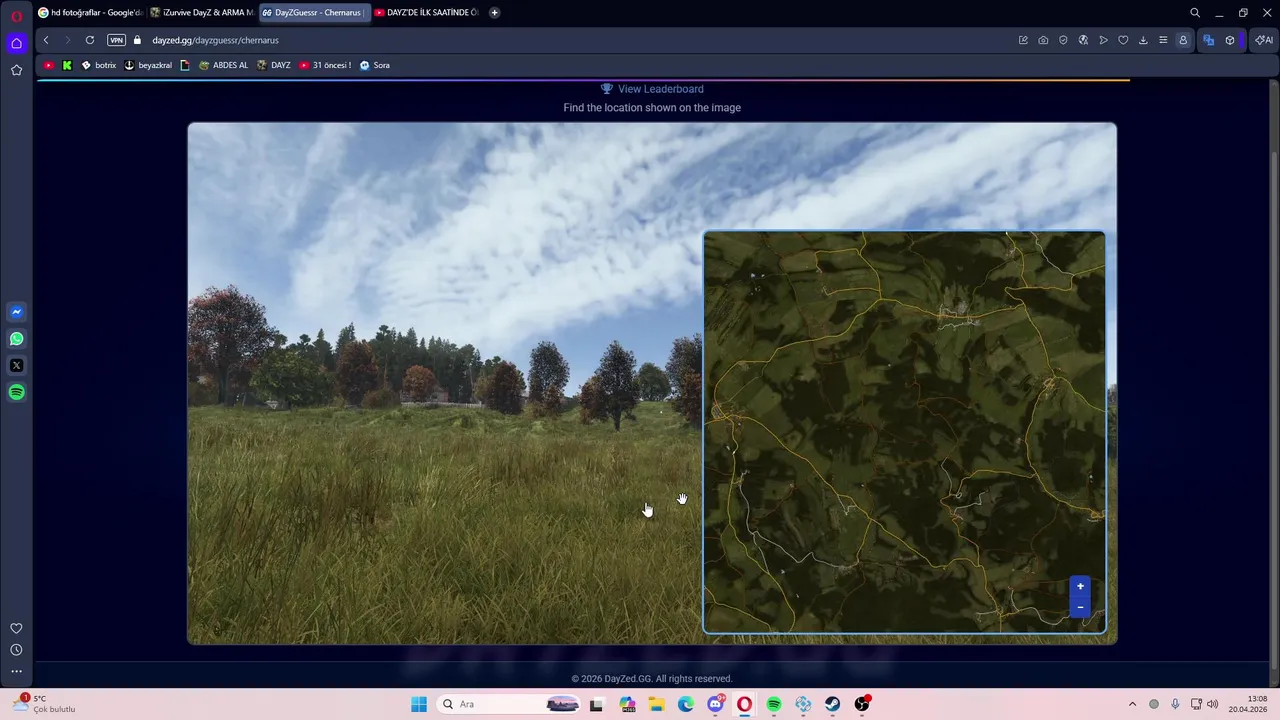
Task: Take a snapshot with camera icon
Action: point(1043,40)
